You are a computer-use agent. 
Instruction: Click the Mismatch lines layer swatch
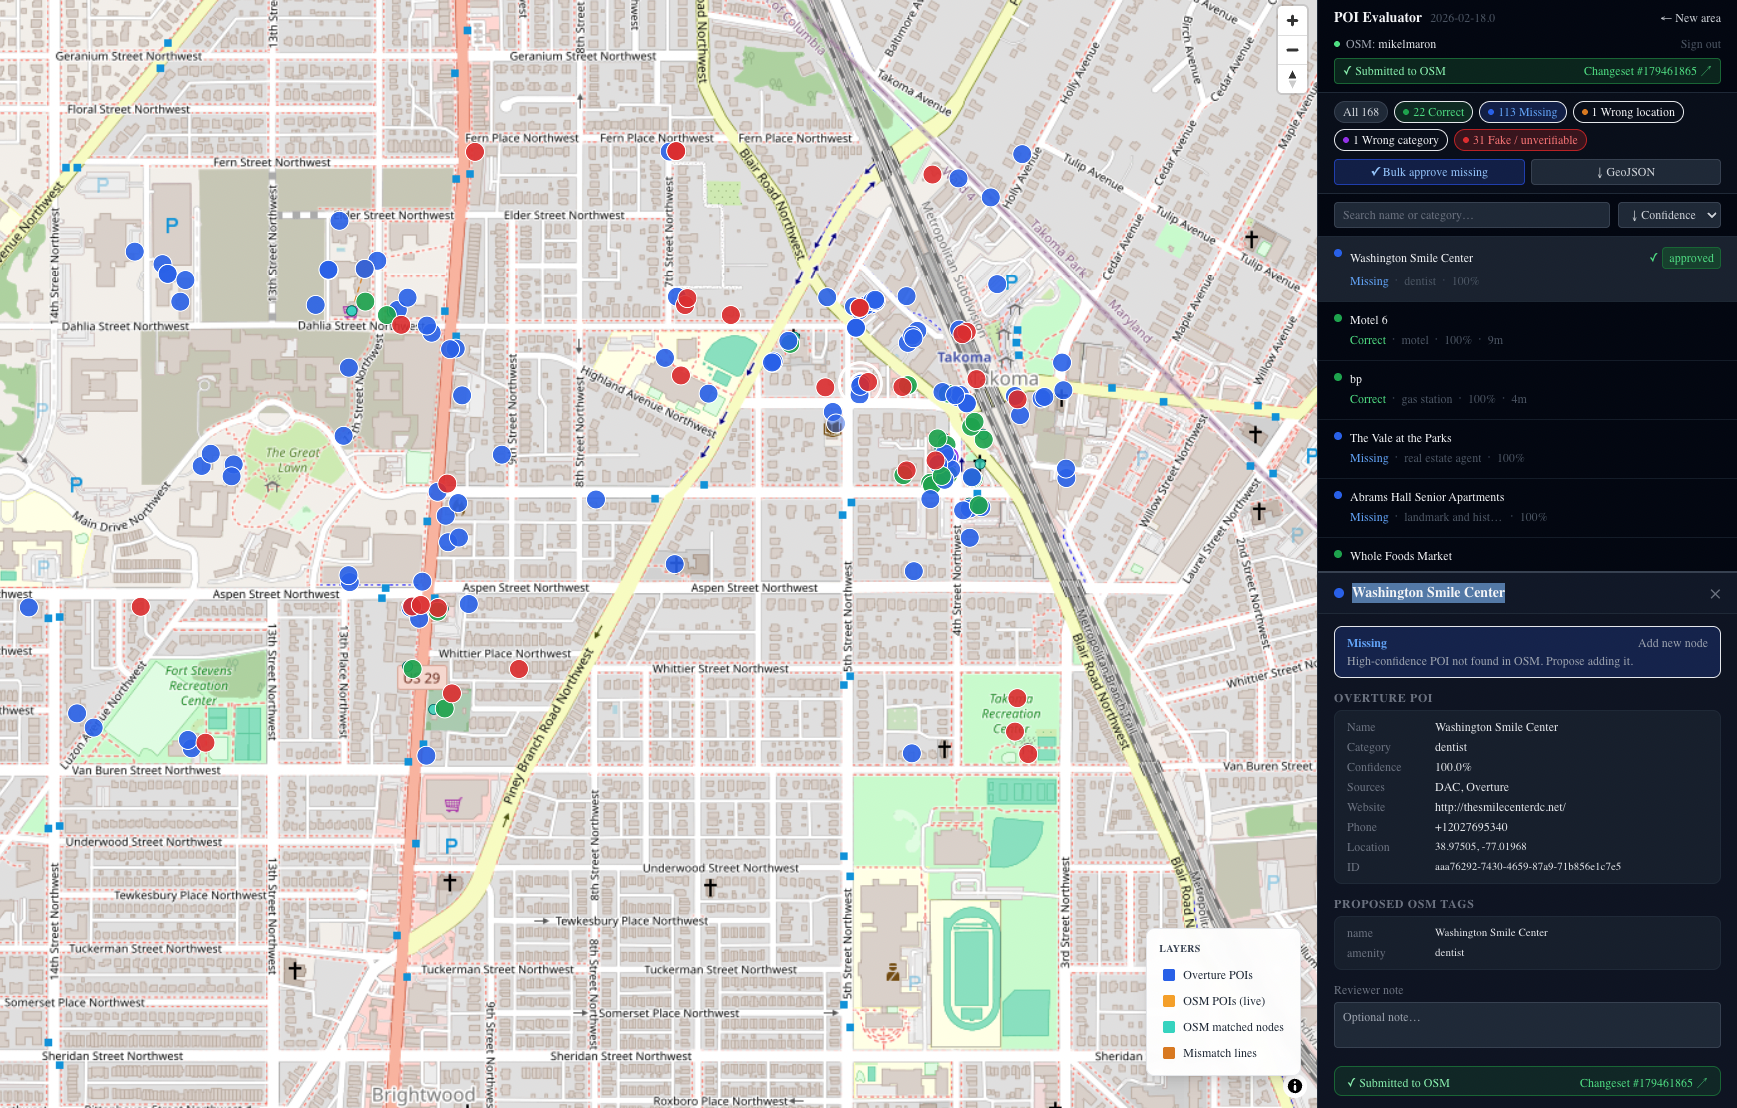point(1169,1053)
